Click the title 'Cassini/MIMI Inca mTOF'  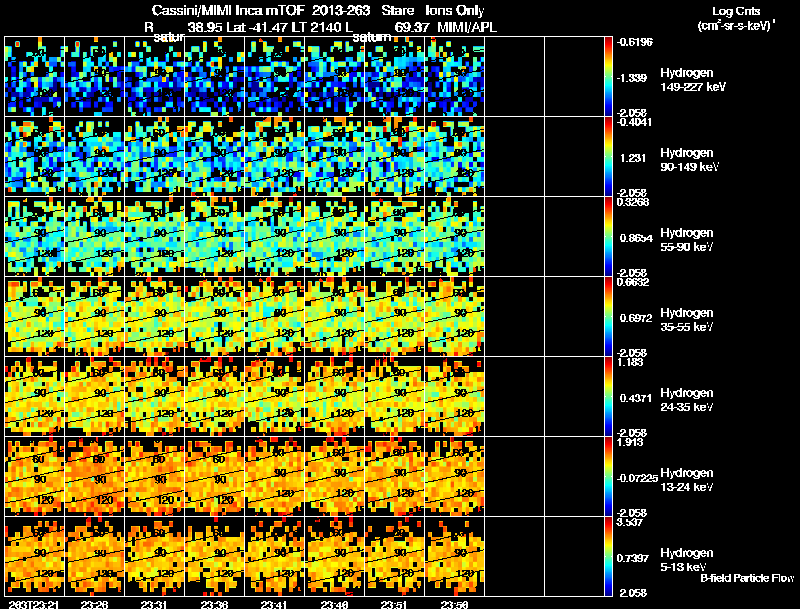tap(228, 11)
